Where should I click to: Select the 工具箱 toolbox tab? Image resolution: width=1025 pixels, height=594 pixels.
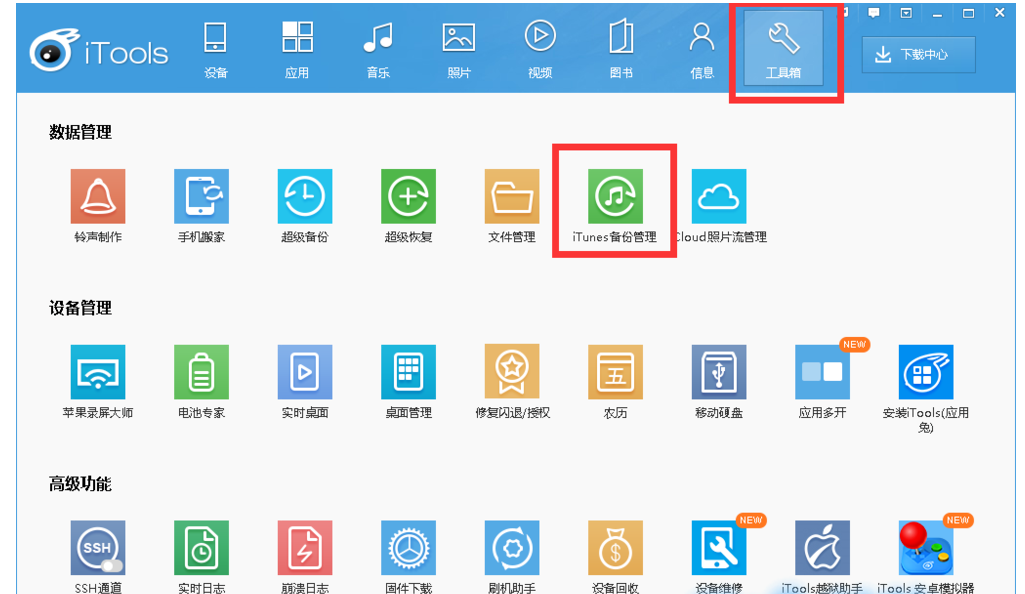(x=783, y=48)
